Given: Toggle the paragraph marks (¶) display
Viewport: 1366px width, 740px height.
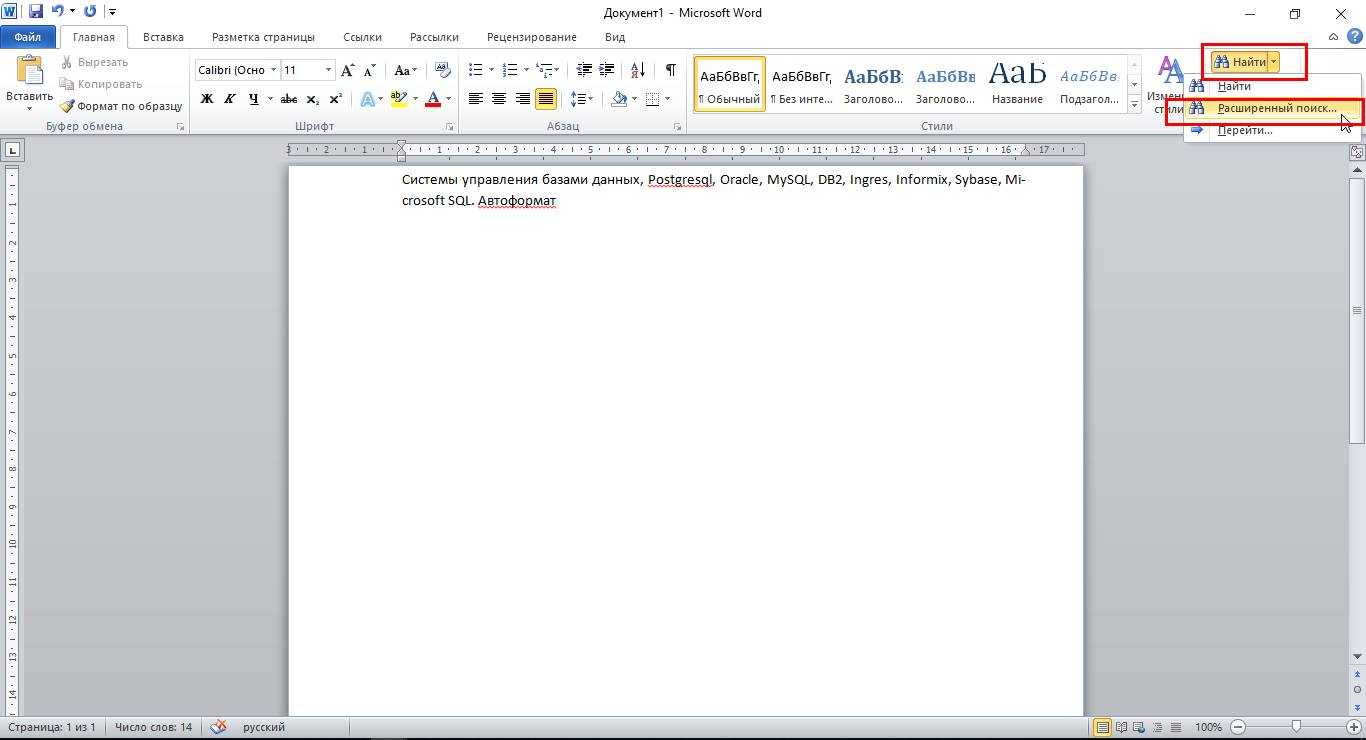Looking at the screenshot, I should (670, 70).
